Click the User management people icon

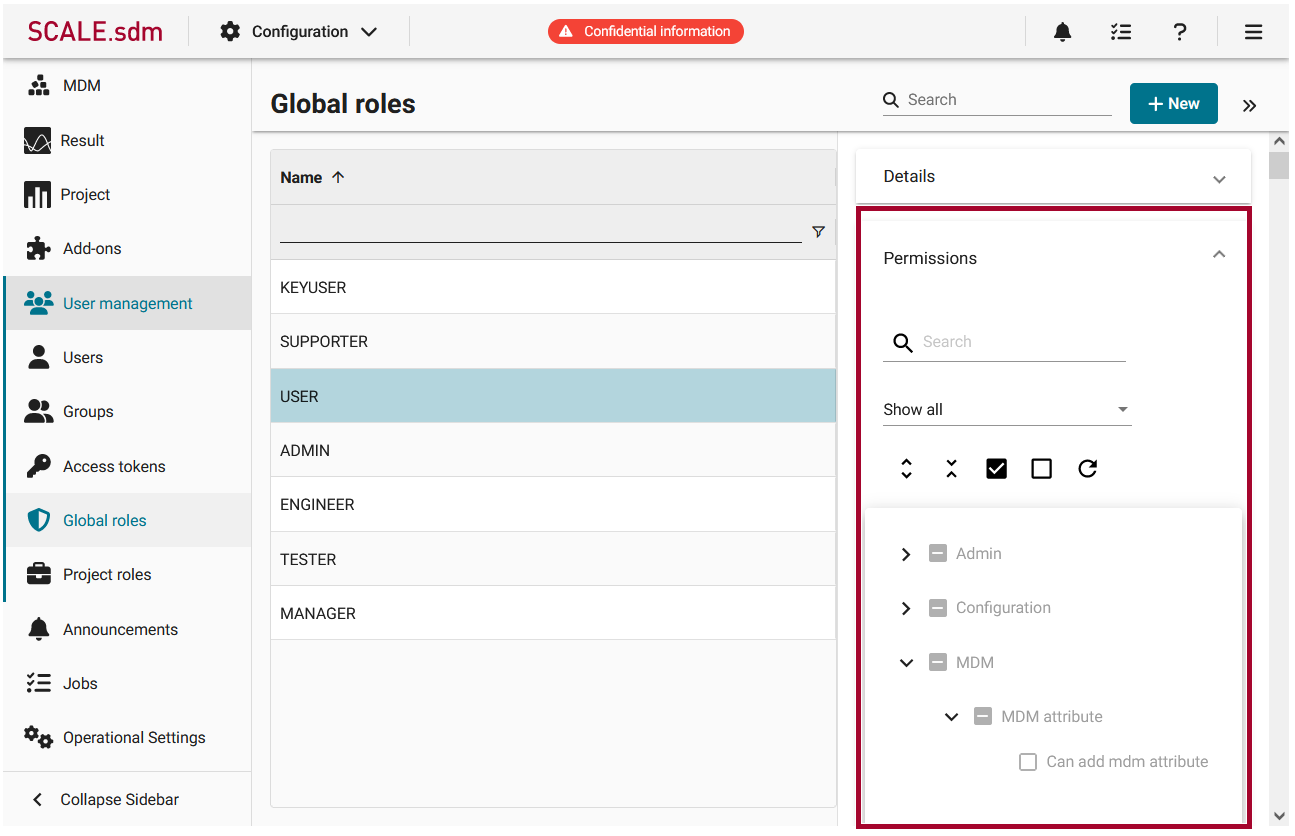tap(39, 303)
